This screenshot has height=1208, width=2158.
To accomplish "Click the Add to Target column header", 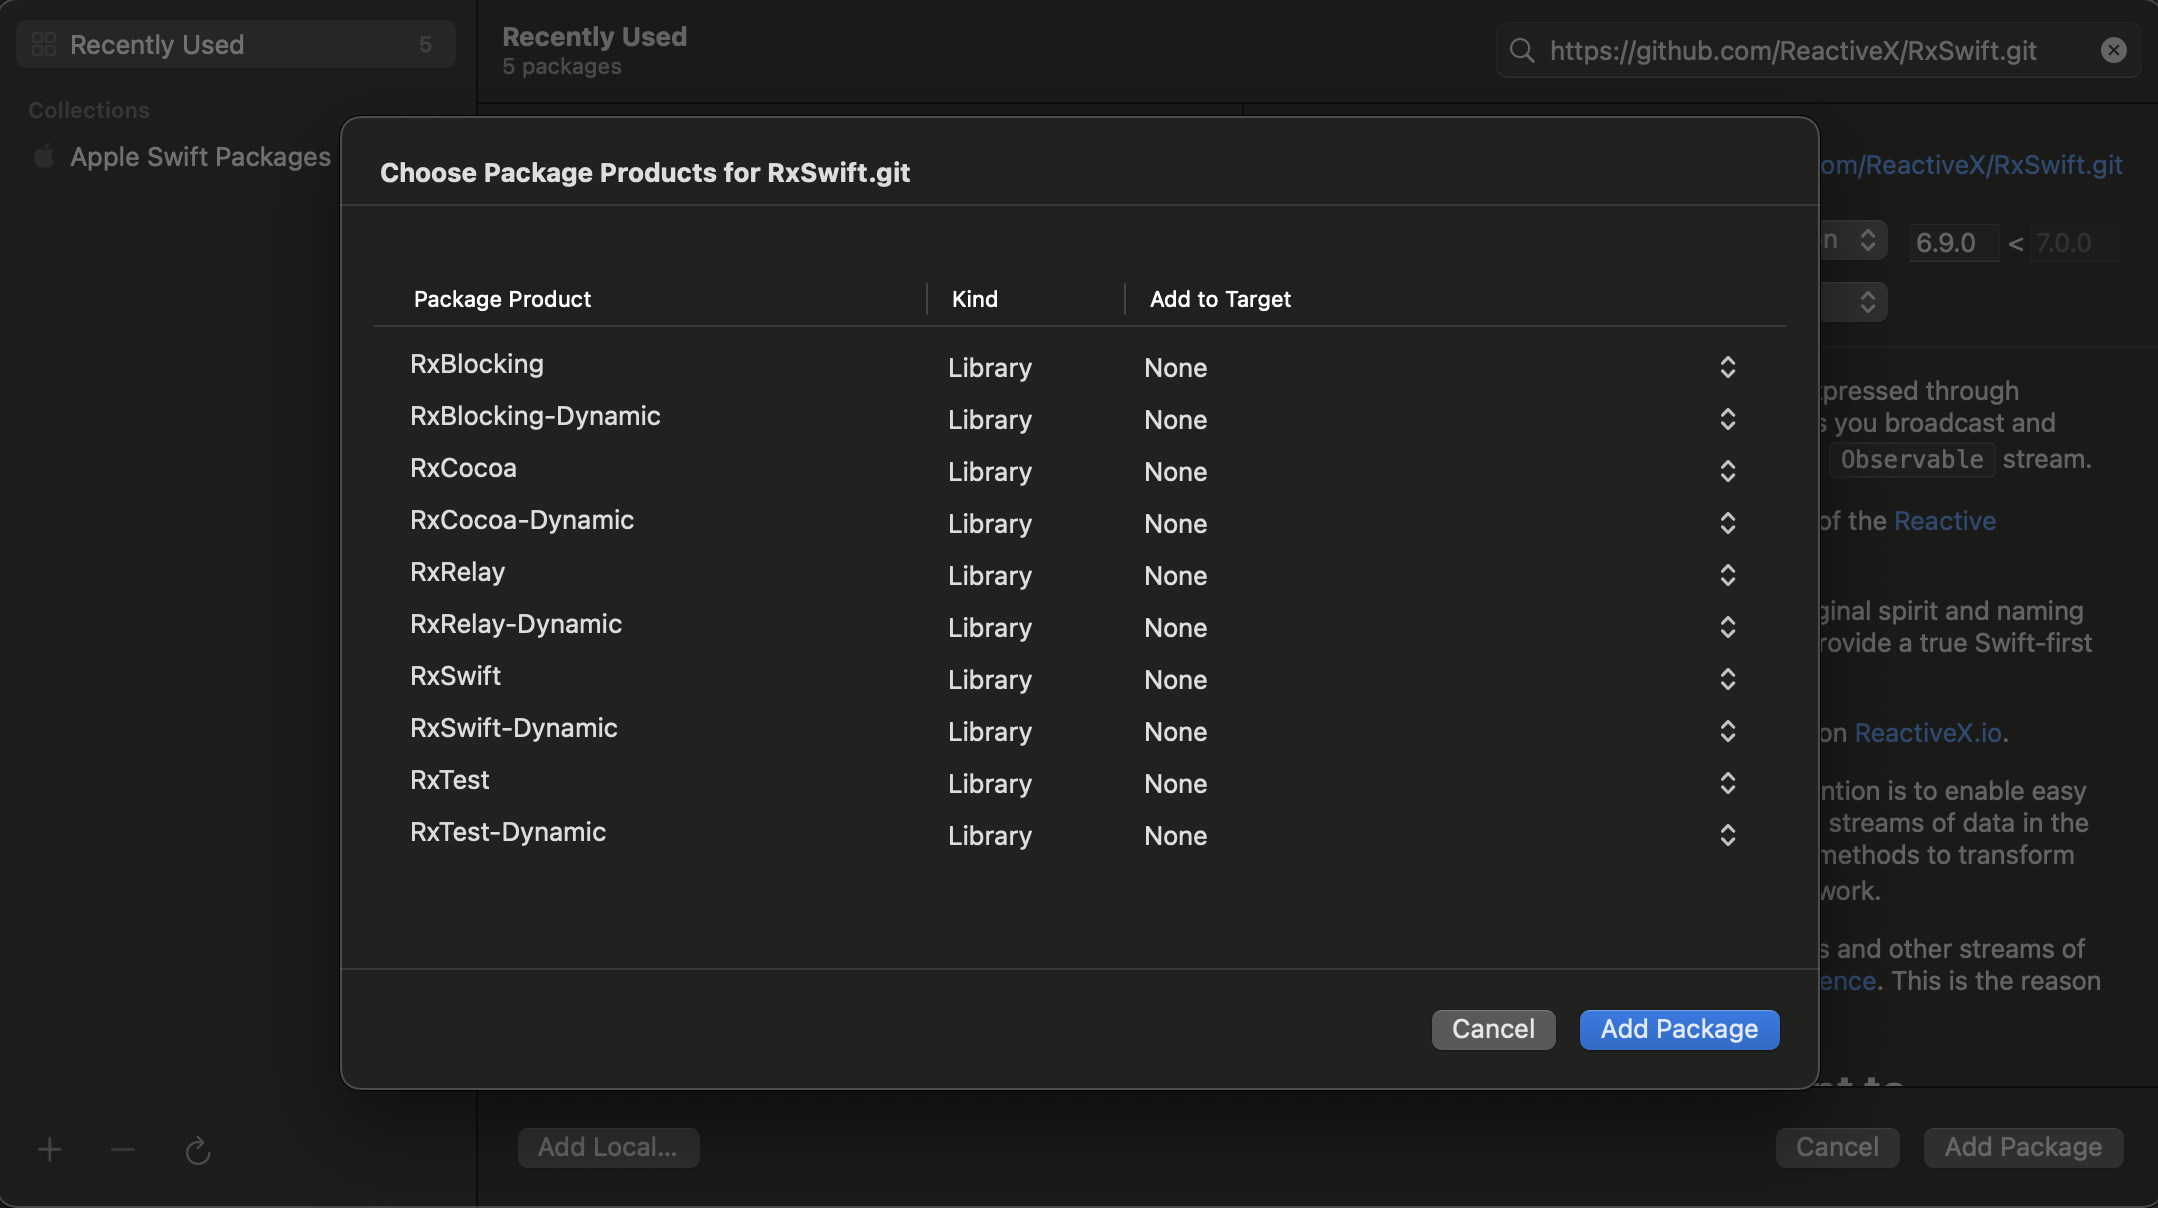I will 1220,299.
